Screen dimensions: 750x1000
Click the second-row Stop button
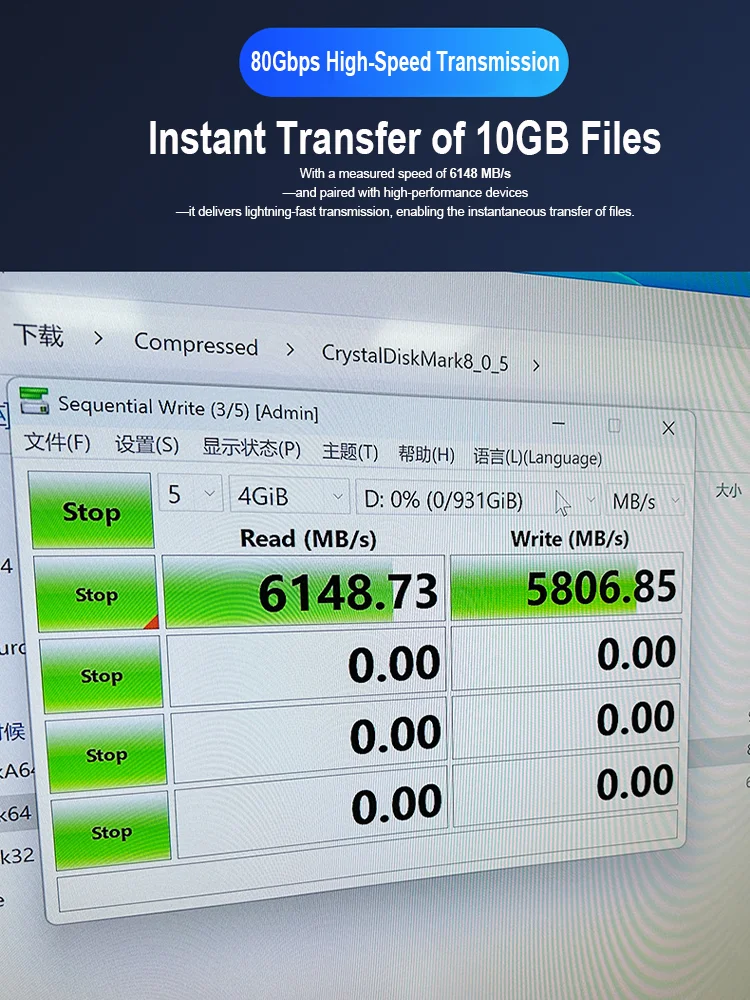tap(101, 675)
